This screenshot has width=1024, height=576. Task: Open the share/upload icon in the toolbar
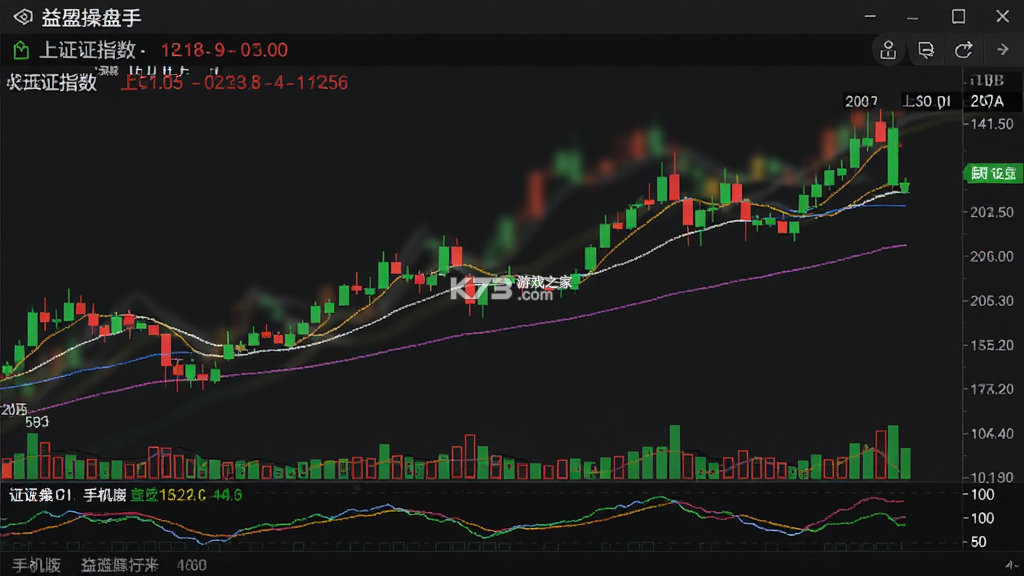888,50
